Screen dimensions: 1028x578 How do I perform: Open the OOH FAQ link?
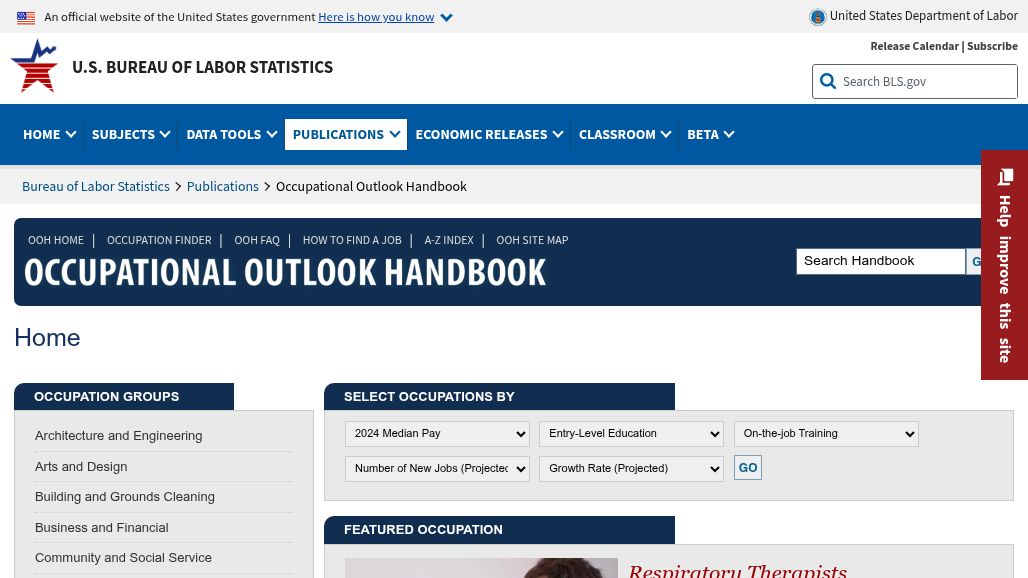[x=257, y=240]
